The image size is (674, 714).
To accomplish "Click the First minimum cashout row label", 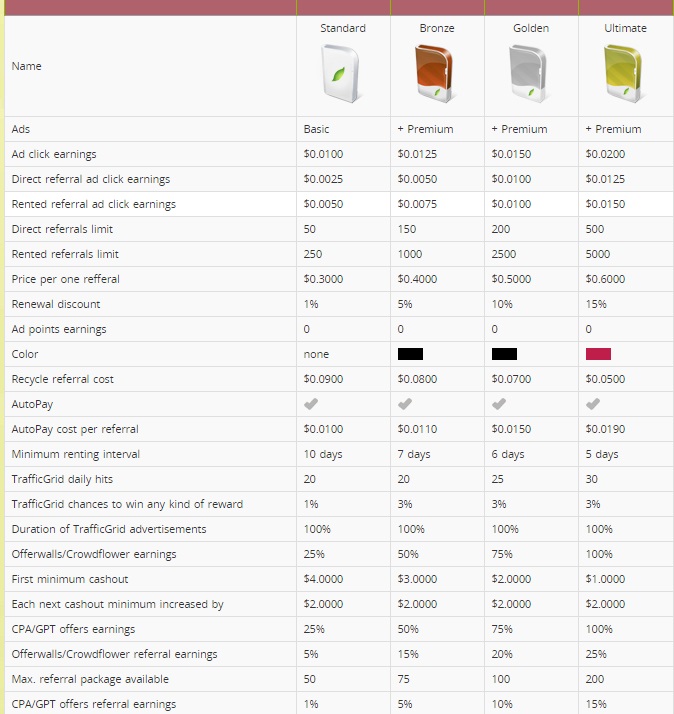I will pyautogui.click(x=68, y=579).
